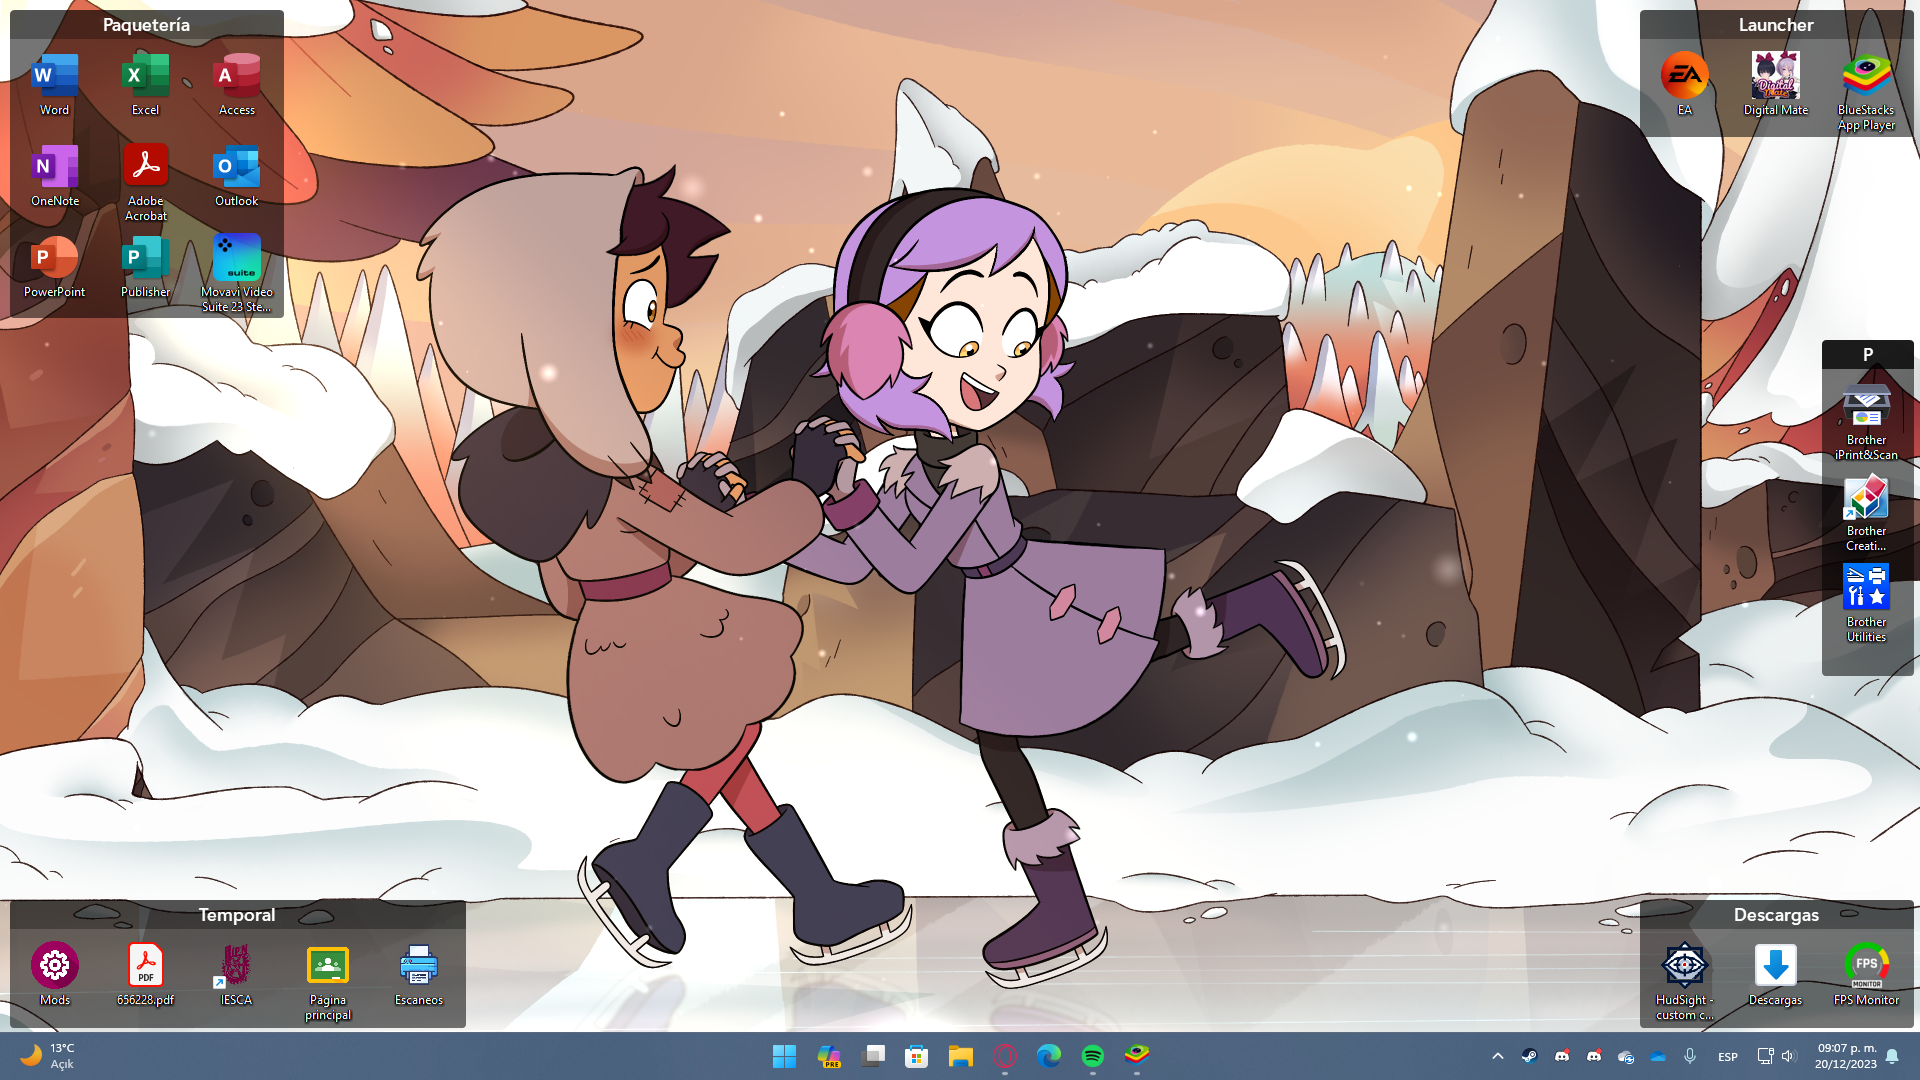Open the Escaneos printer shortcut

coord(419,966)
